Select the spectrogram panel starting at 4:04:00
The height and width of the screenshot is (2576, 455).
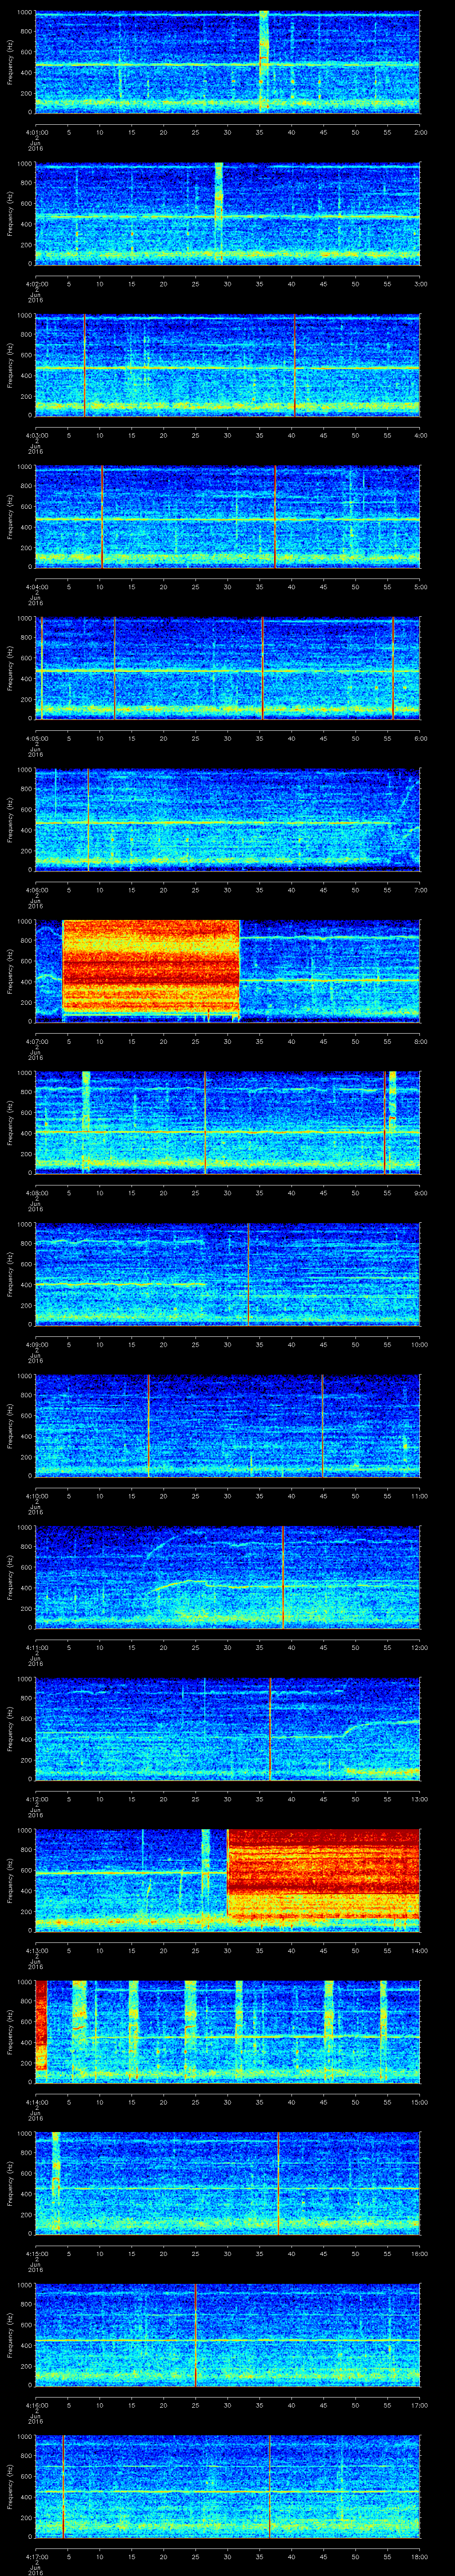coord(227,517)
